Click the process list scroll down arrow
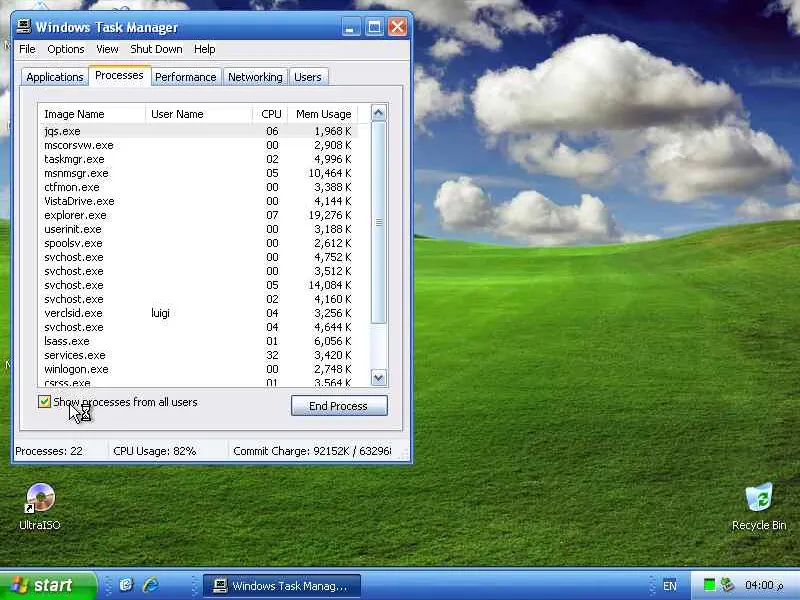This screenshot has height=600, width=800. pyautogui.click(x=378, y=378)
